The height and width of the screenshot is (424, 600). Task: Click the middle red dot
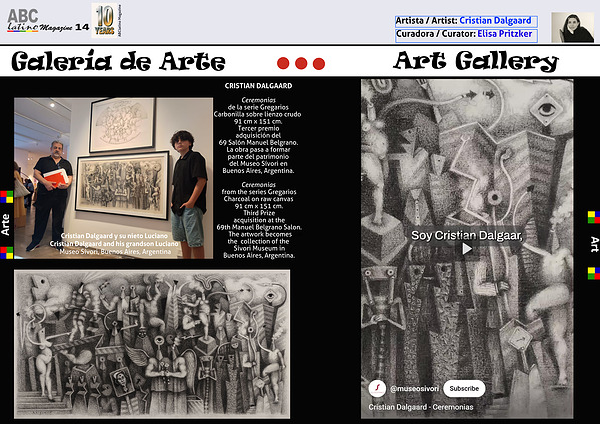[301, 63]
